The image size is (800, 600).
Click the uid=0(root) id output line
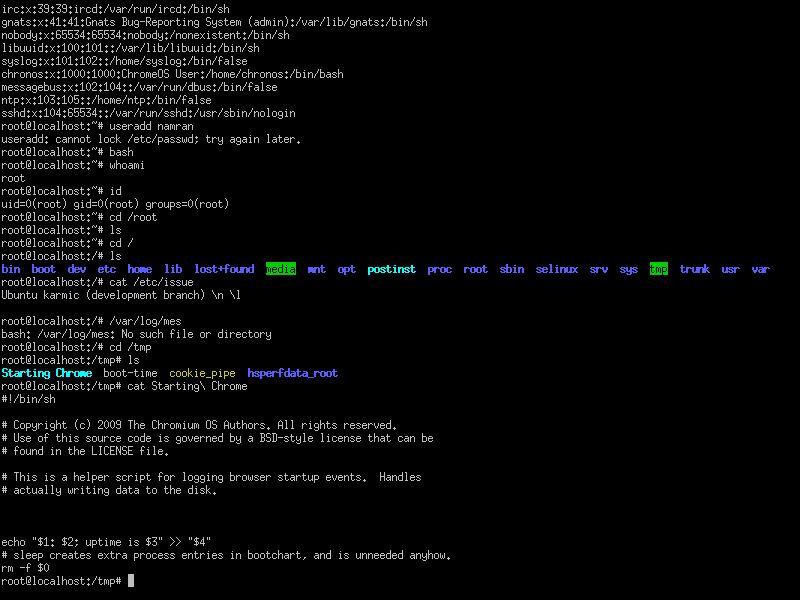pyautogui.click(x=115, y=204)
